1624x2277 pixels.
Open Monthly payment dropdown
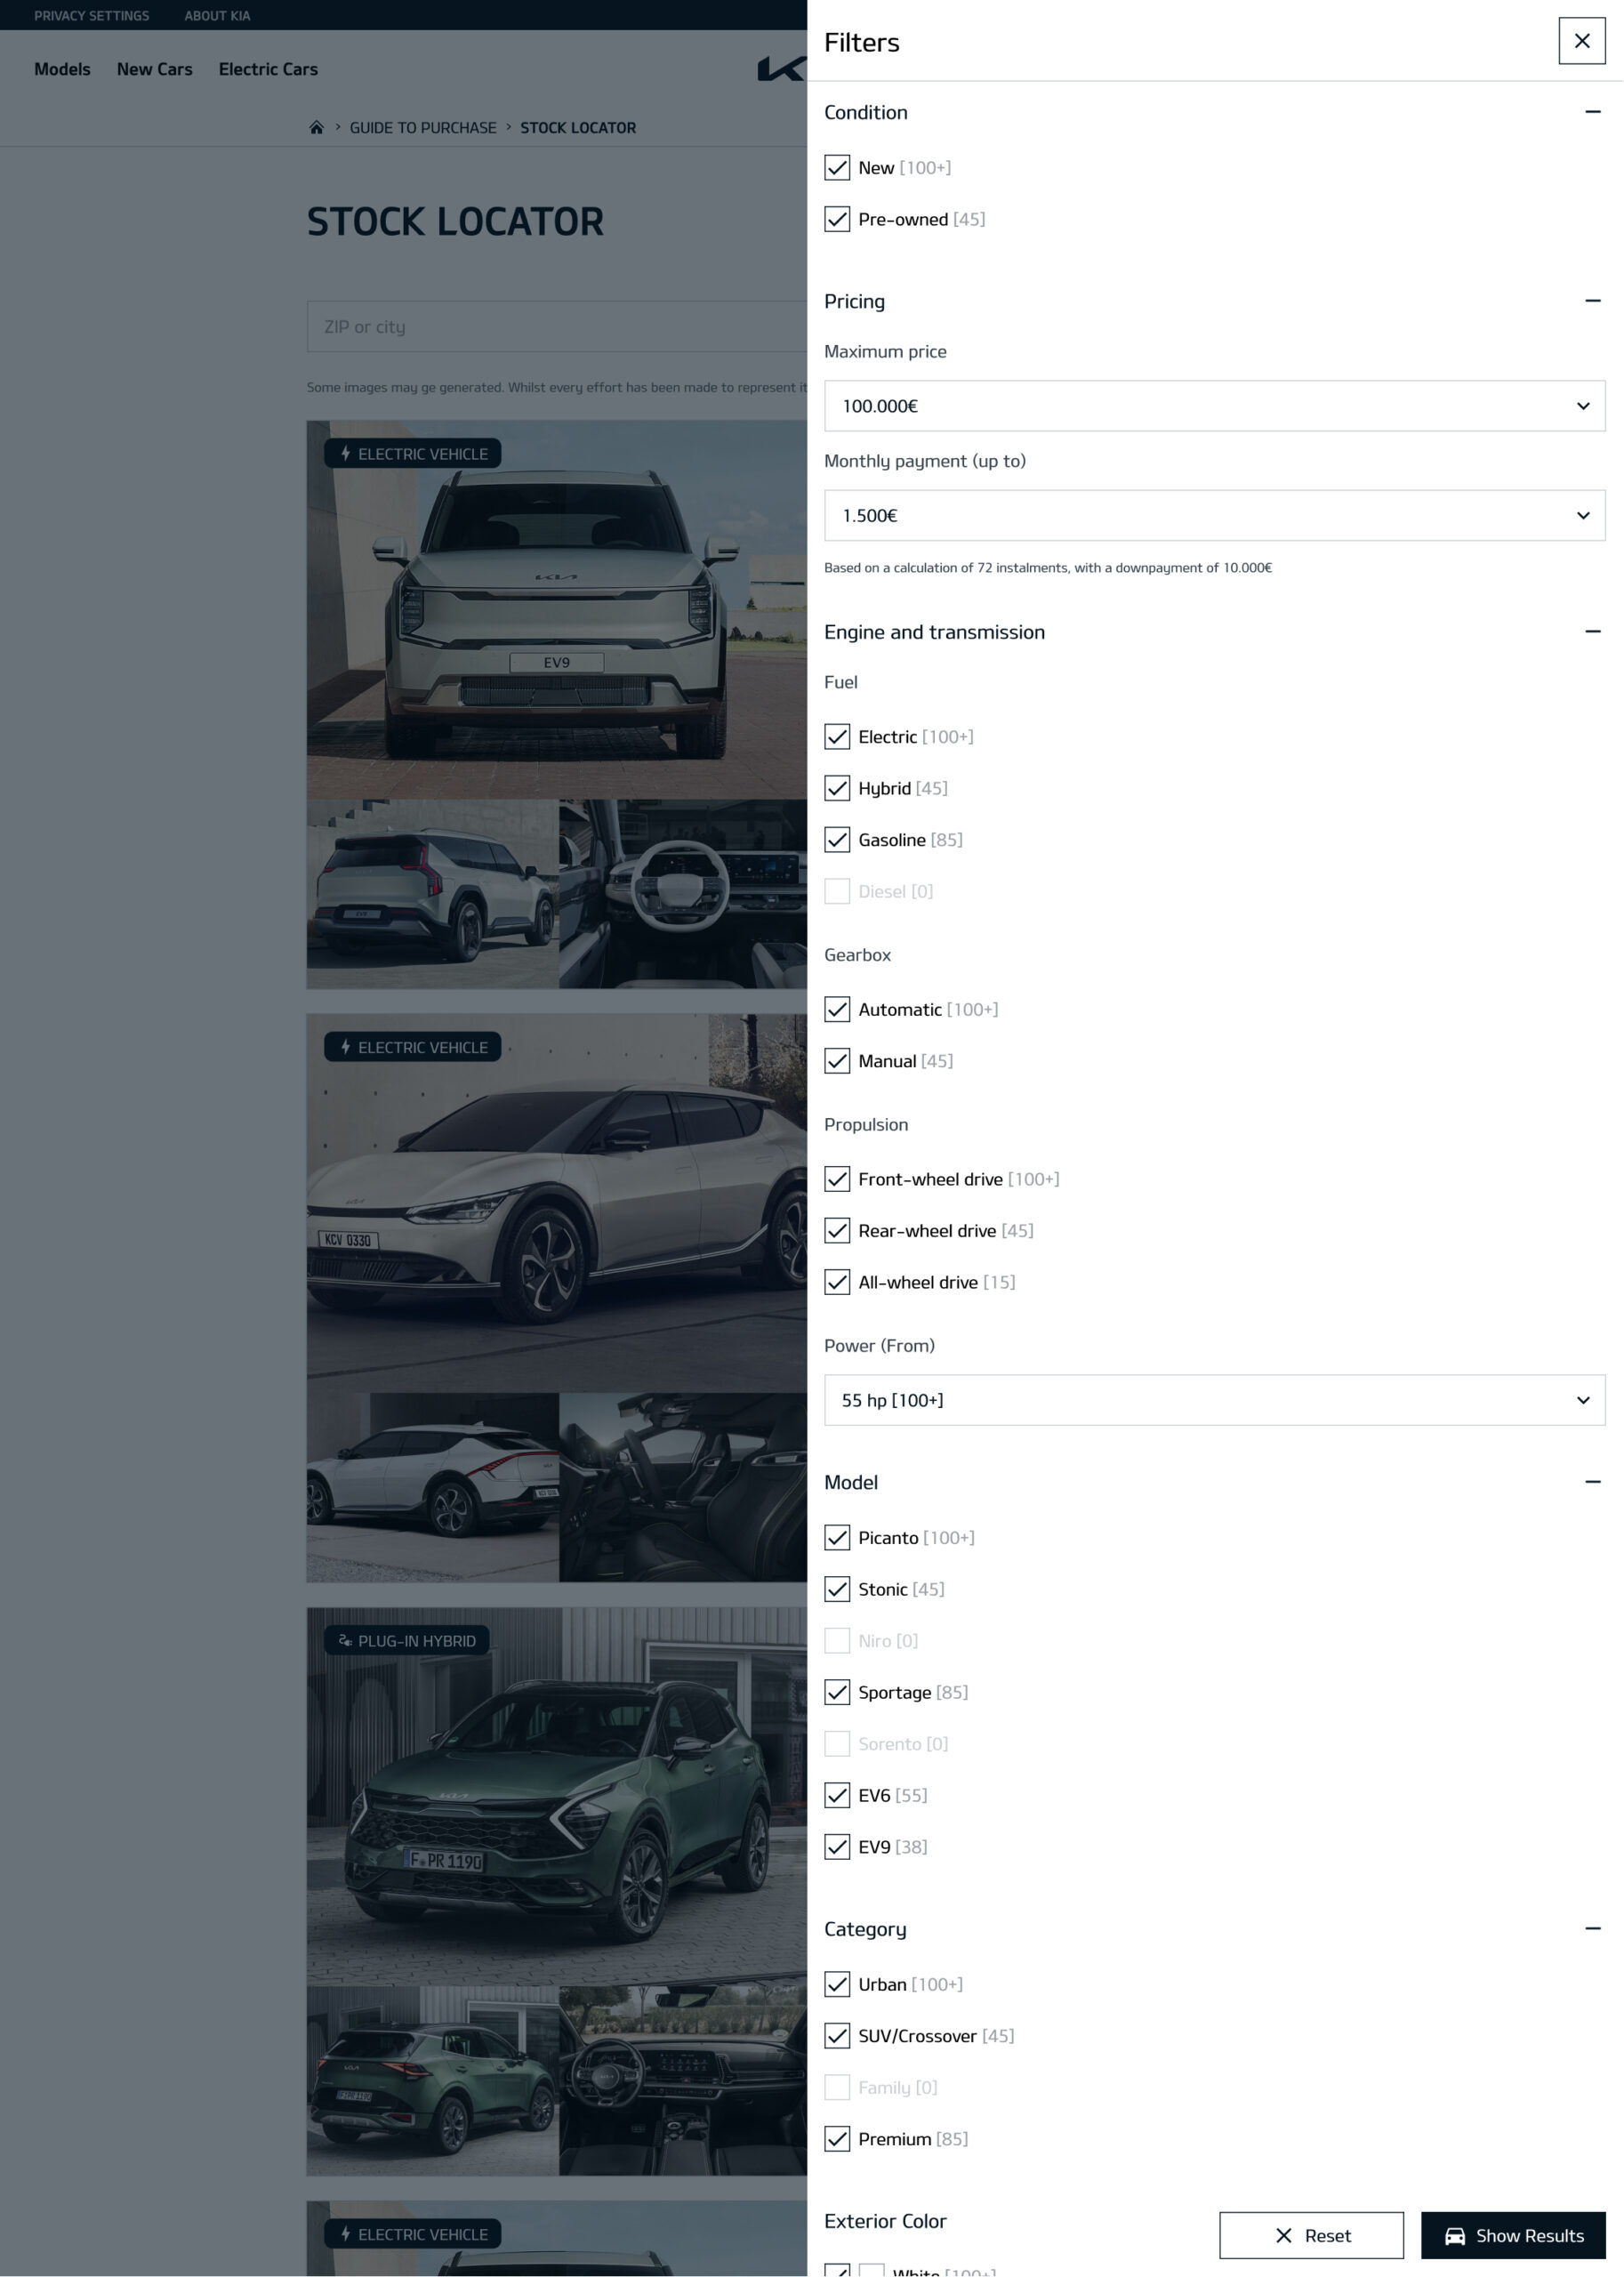[x=1214, y=516]
